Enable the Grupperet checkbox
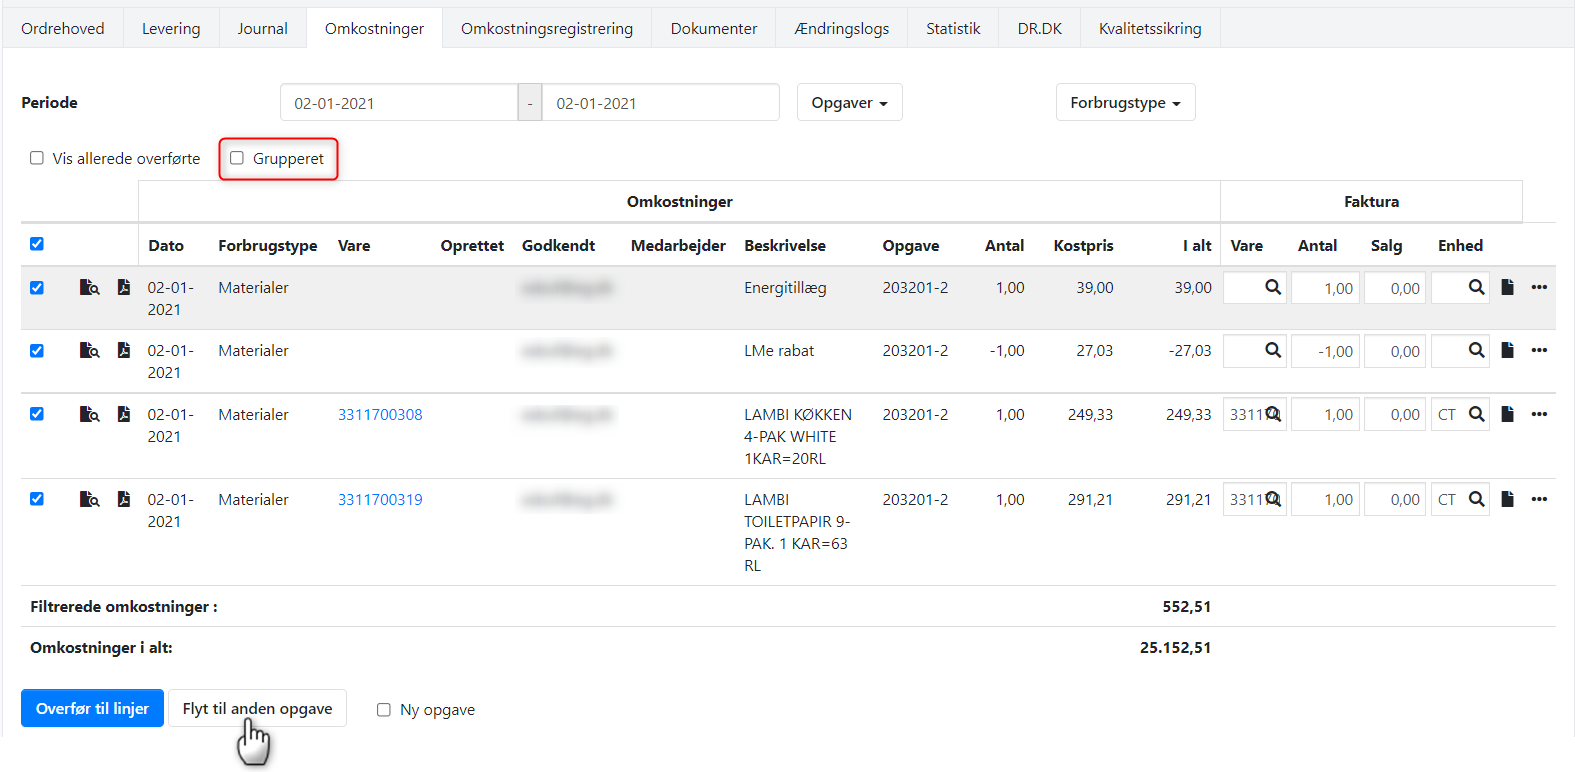The image size is (1575, 772). pyautogui.click(x=237, y=158)
